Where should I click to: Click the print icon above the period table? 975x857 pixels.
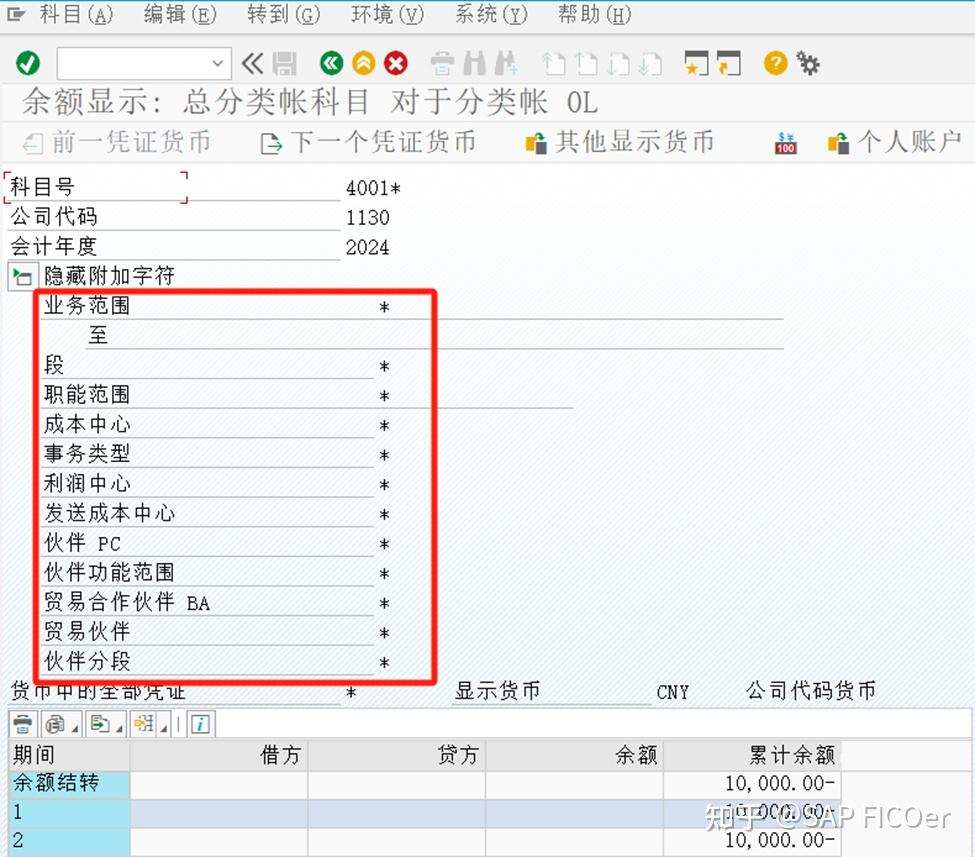pyautogui.click(x=22, y=723)
